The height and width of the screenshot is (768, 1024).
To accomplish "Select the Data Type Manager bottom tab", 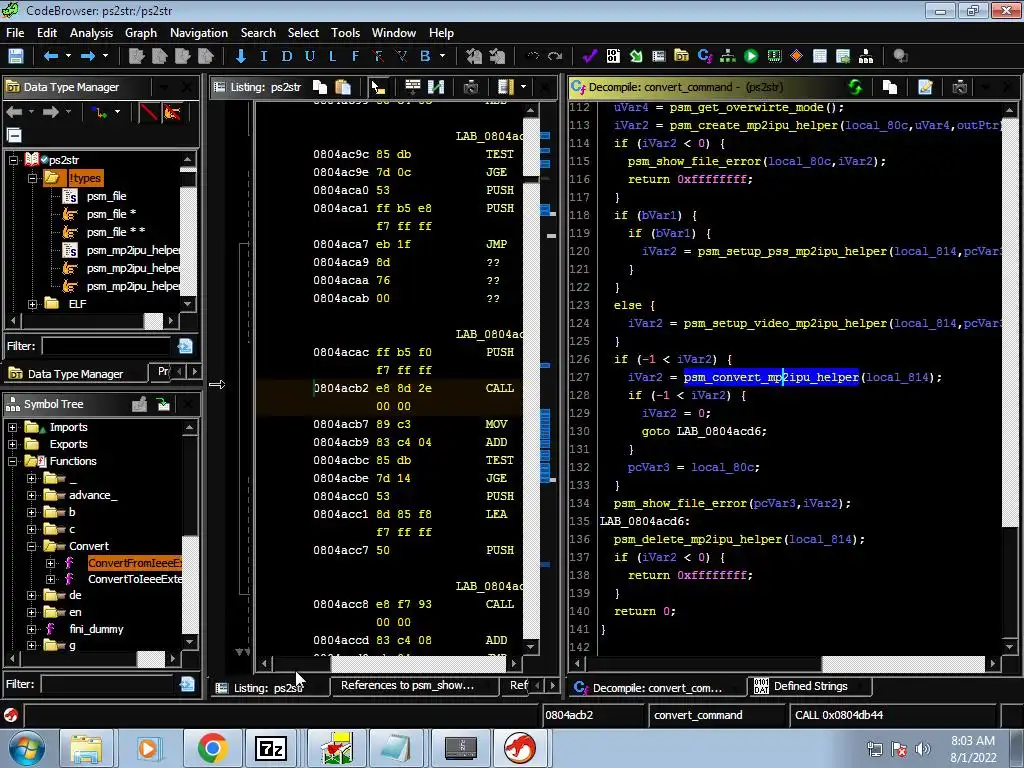I will tap(74, 374).
